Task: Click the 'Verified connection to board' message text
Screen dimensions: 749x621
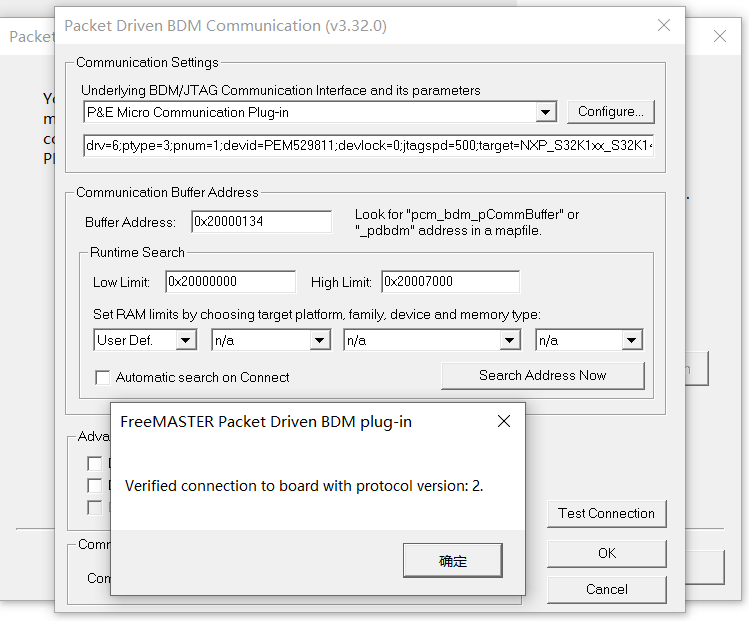Action: (x=304, y=486)
